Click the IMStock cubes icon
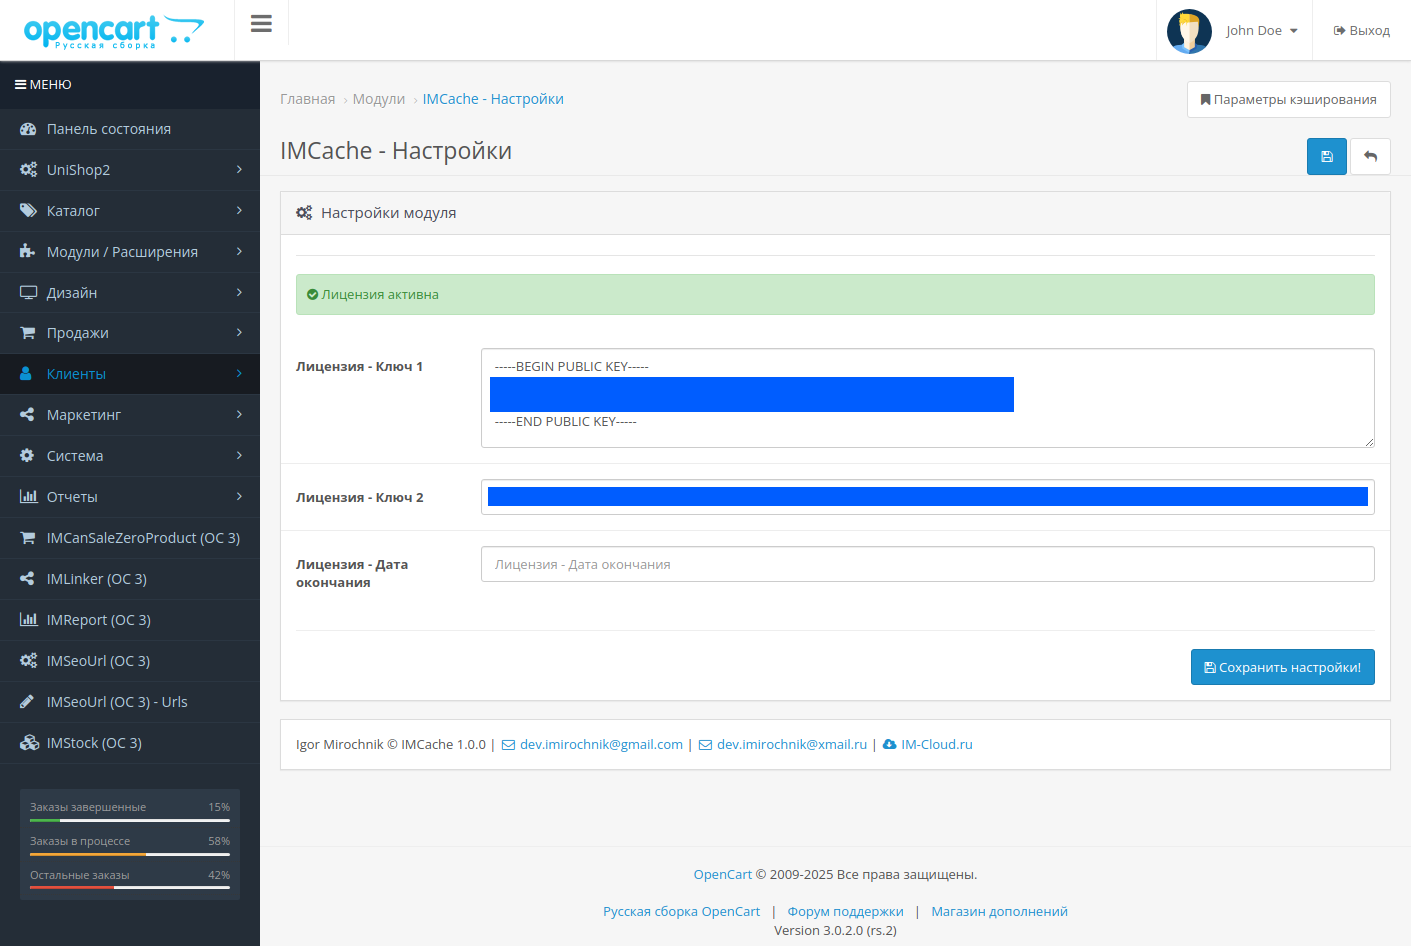Screen dimensions: 1411x946 point(29,743)
